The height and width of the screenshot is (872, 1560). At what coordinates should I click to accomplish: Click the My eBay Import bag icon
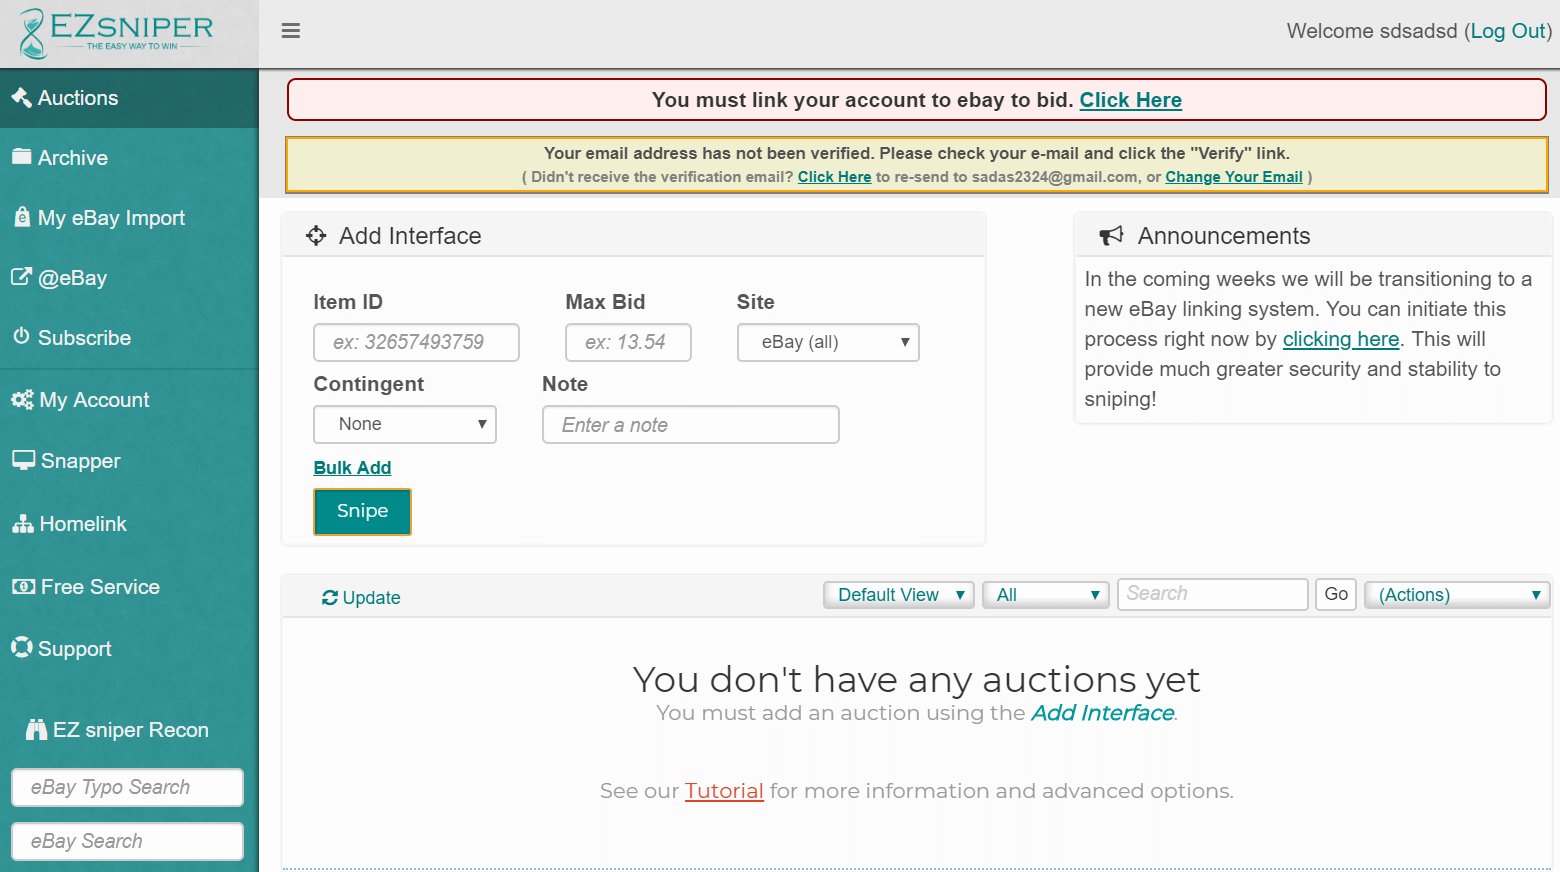[x=22, y=216]
